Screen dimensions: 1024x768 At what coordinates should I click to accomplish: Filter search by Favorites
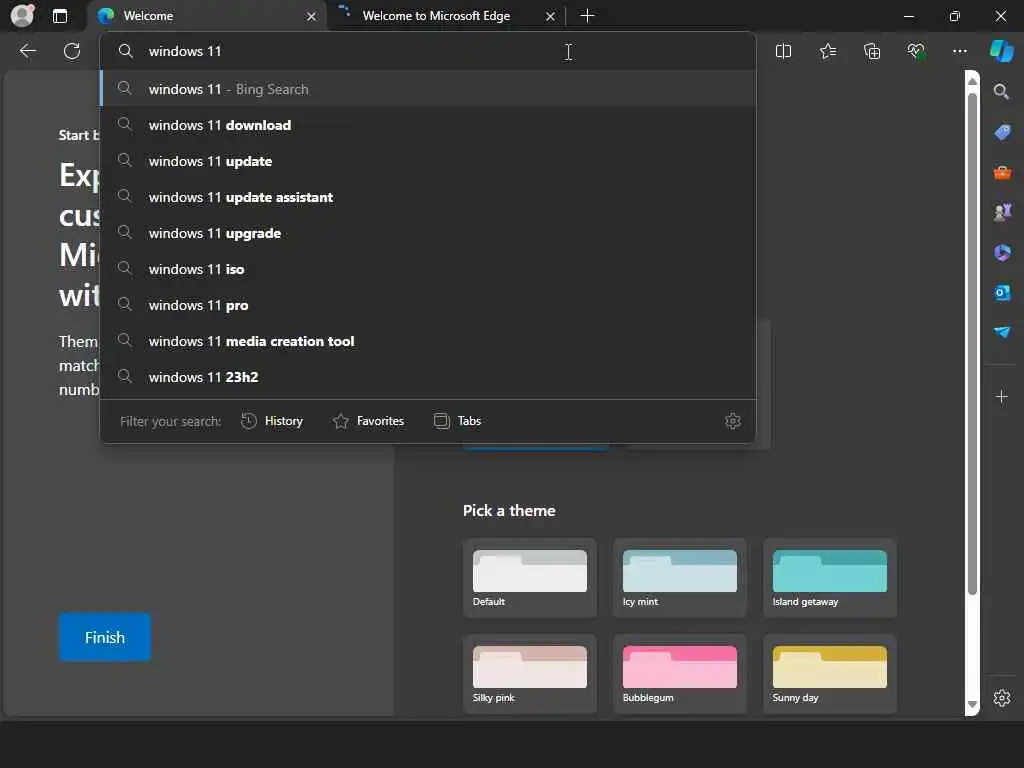click(x=368, y=421)
